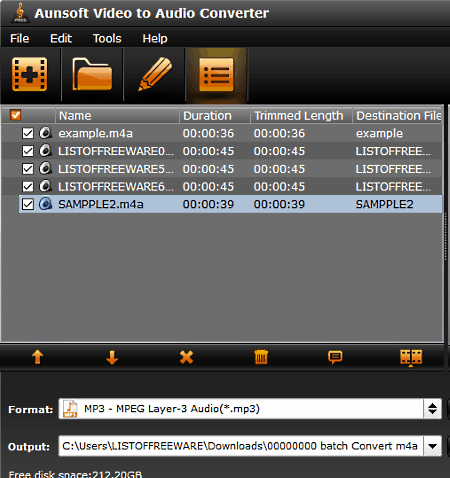Click the audio icon beside LISTOFFREEWARE0 file
The width and height of the screenshot is (450, 478).
point(45,151)
